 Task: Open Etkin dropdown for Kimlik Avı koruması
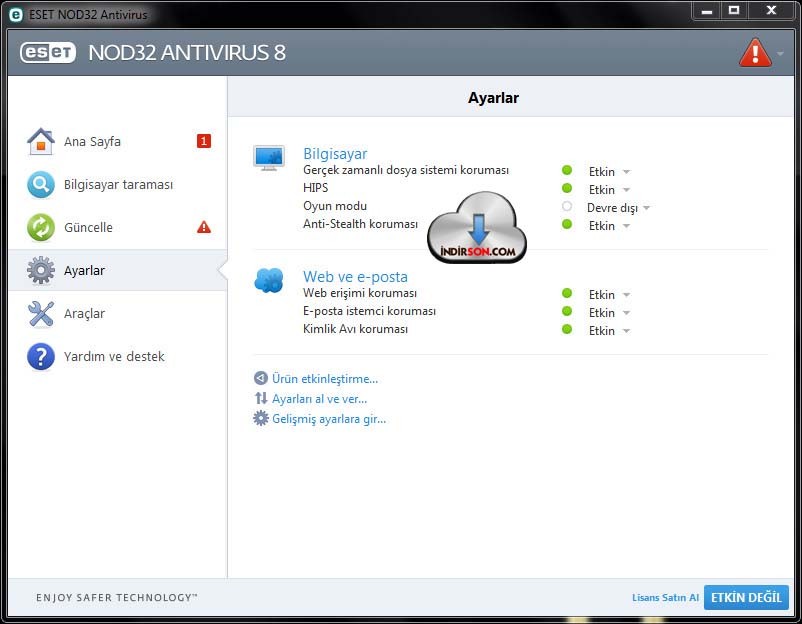click(x=609, y=331)
